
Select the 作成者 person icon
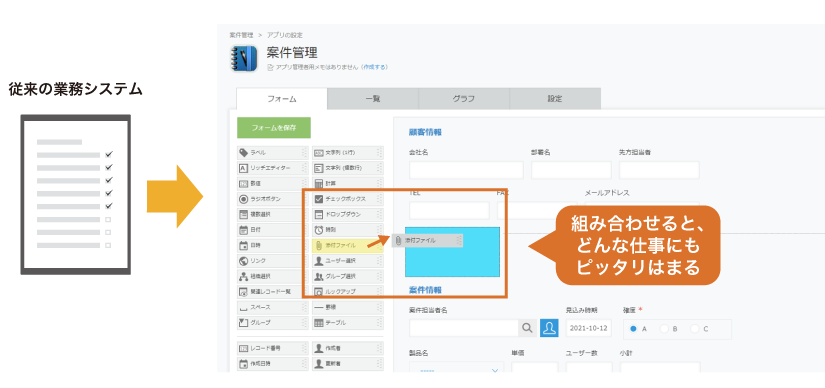pos(318,349)
